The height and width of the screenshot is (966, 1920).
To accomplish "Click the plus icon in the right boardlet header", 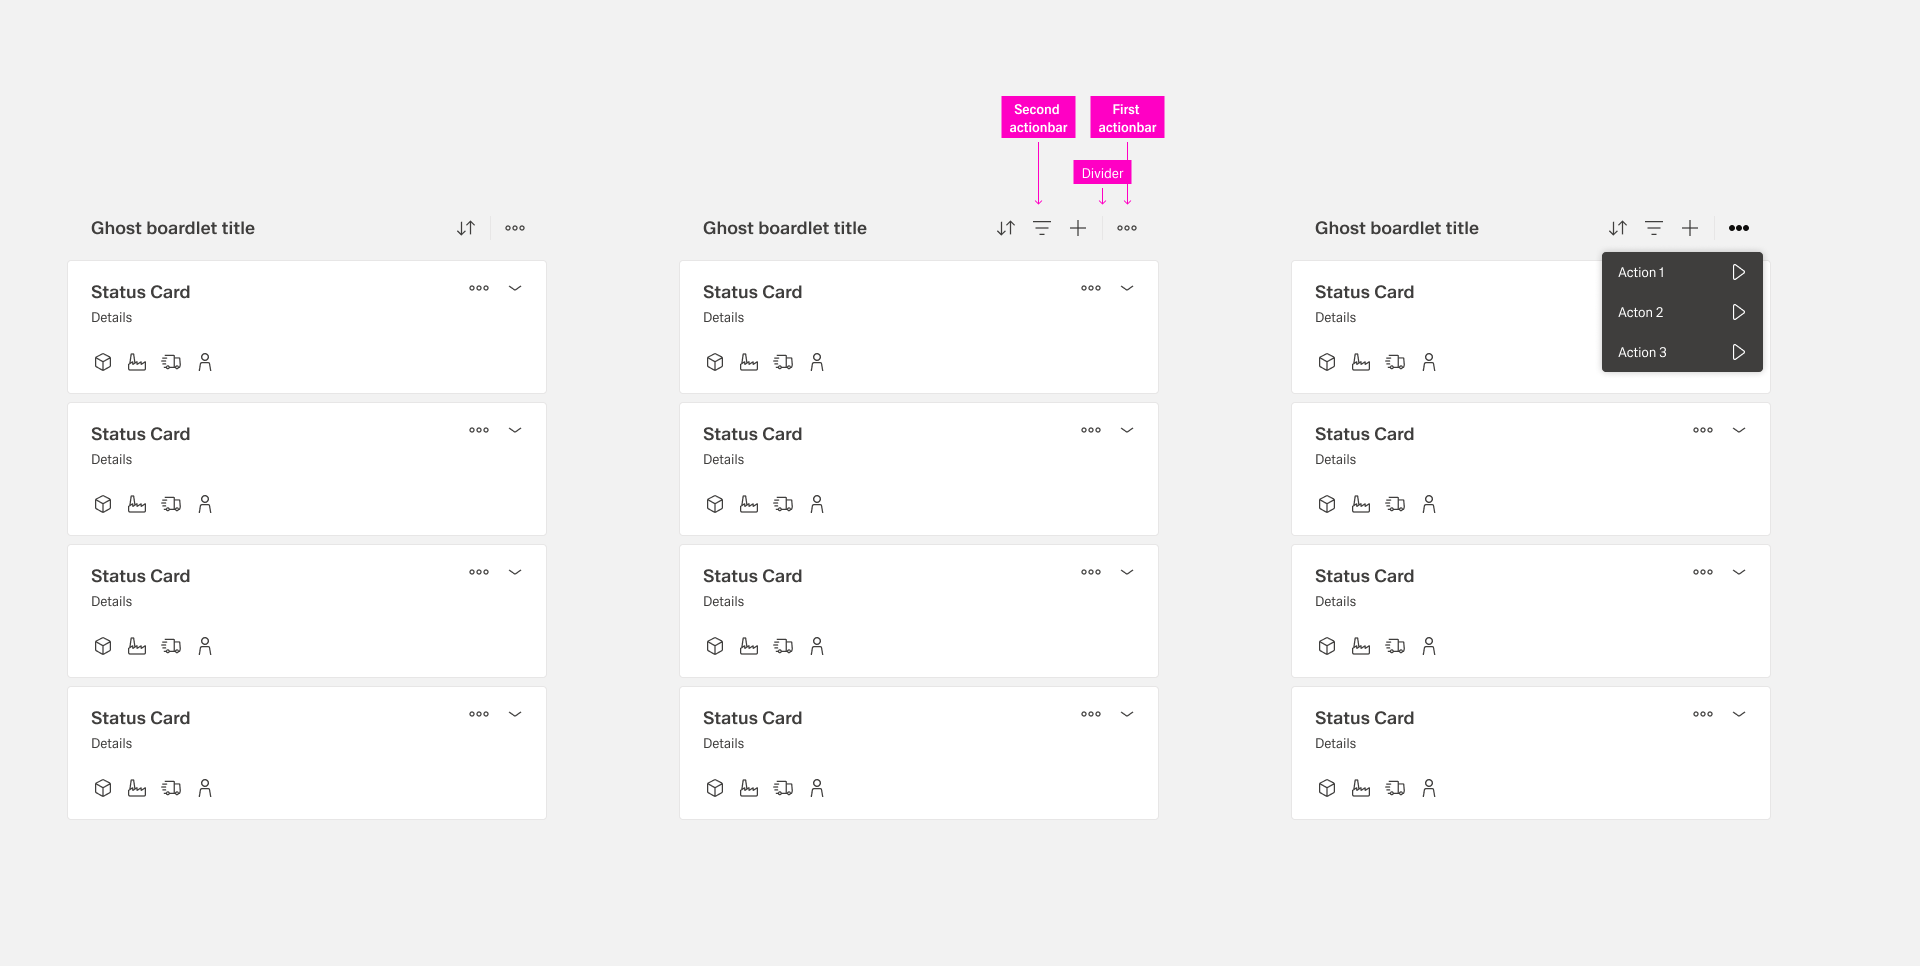I will 1690,228.
